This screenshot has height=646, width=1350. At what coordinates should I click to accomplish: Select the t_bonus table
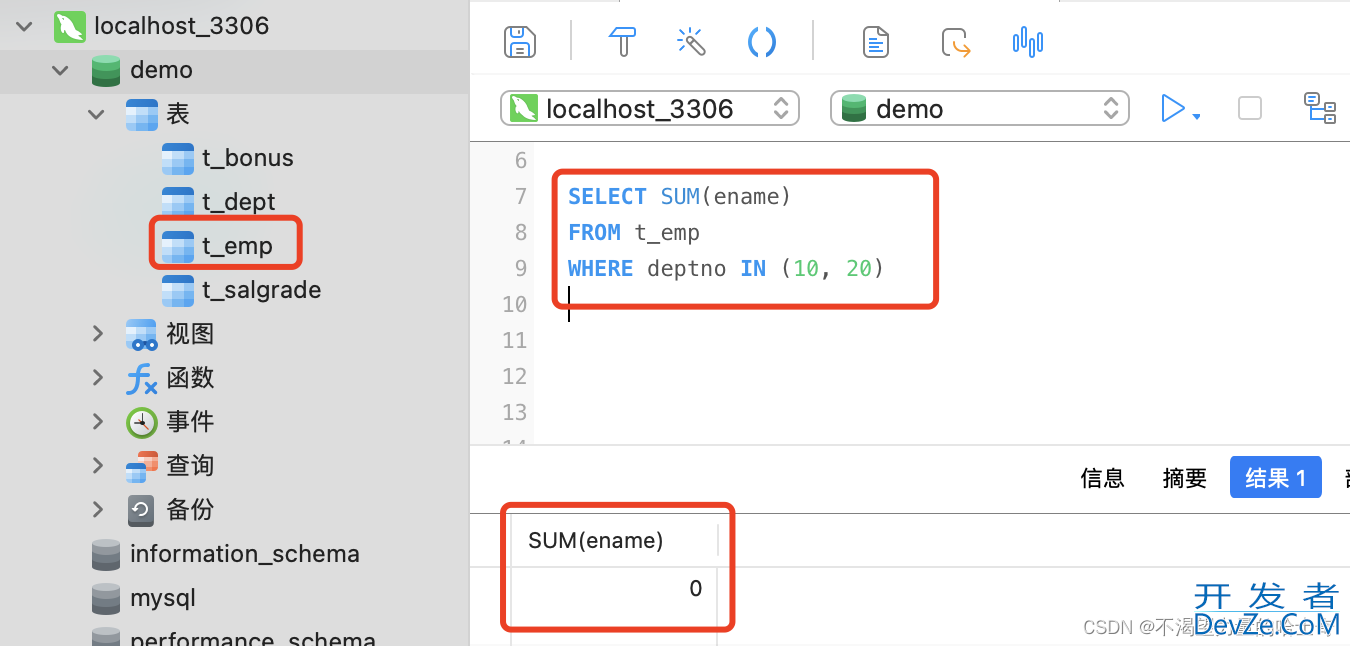pos(247,158)
